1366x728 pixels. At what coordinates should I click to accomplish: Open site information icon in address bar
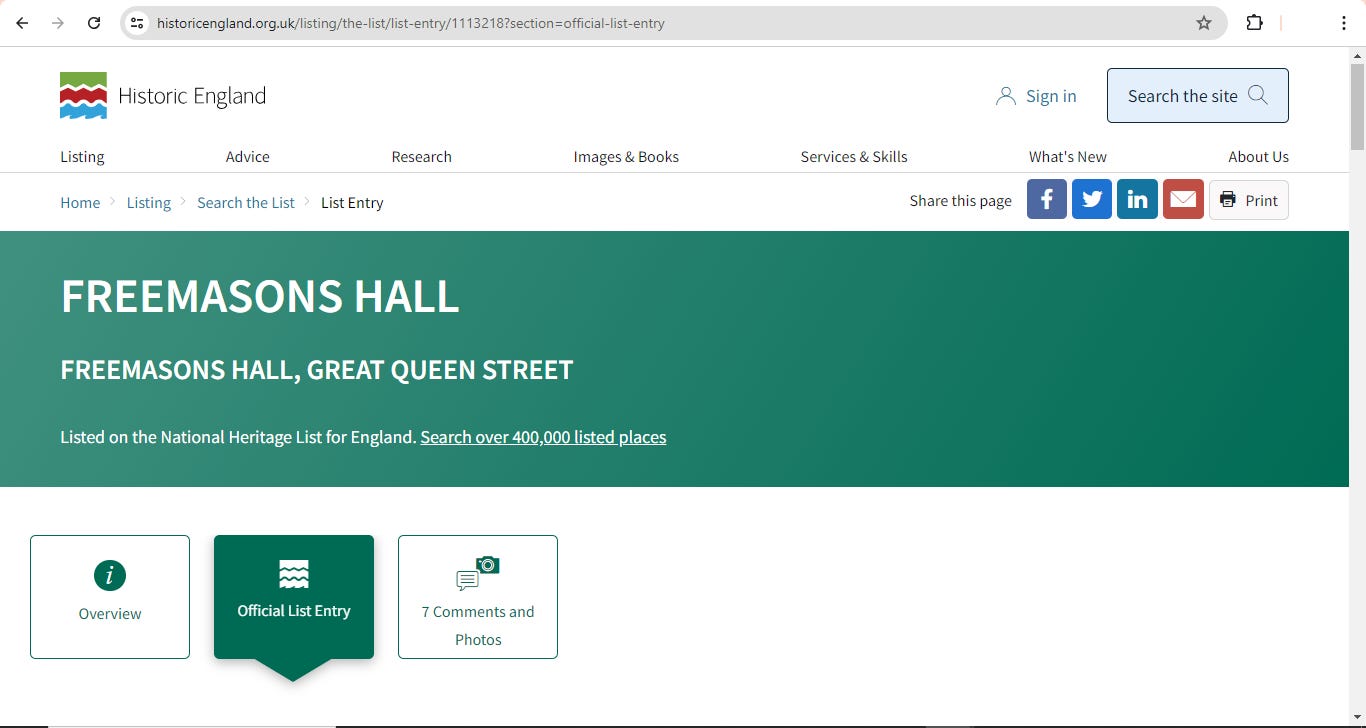[138, 23]
